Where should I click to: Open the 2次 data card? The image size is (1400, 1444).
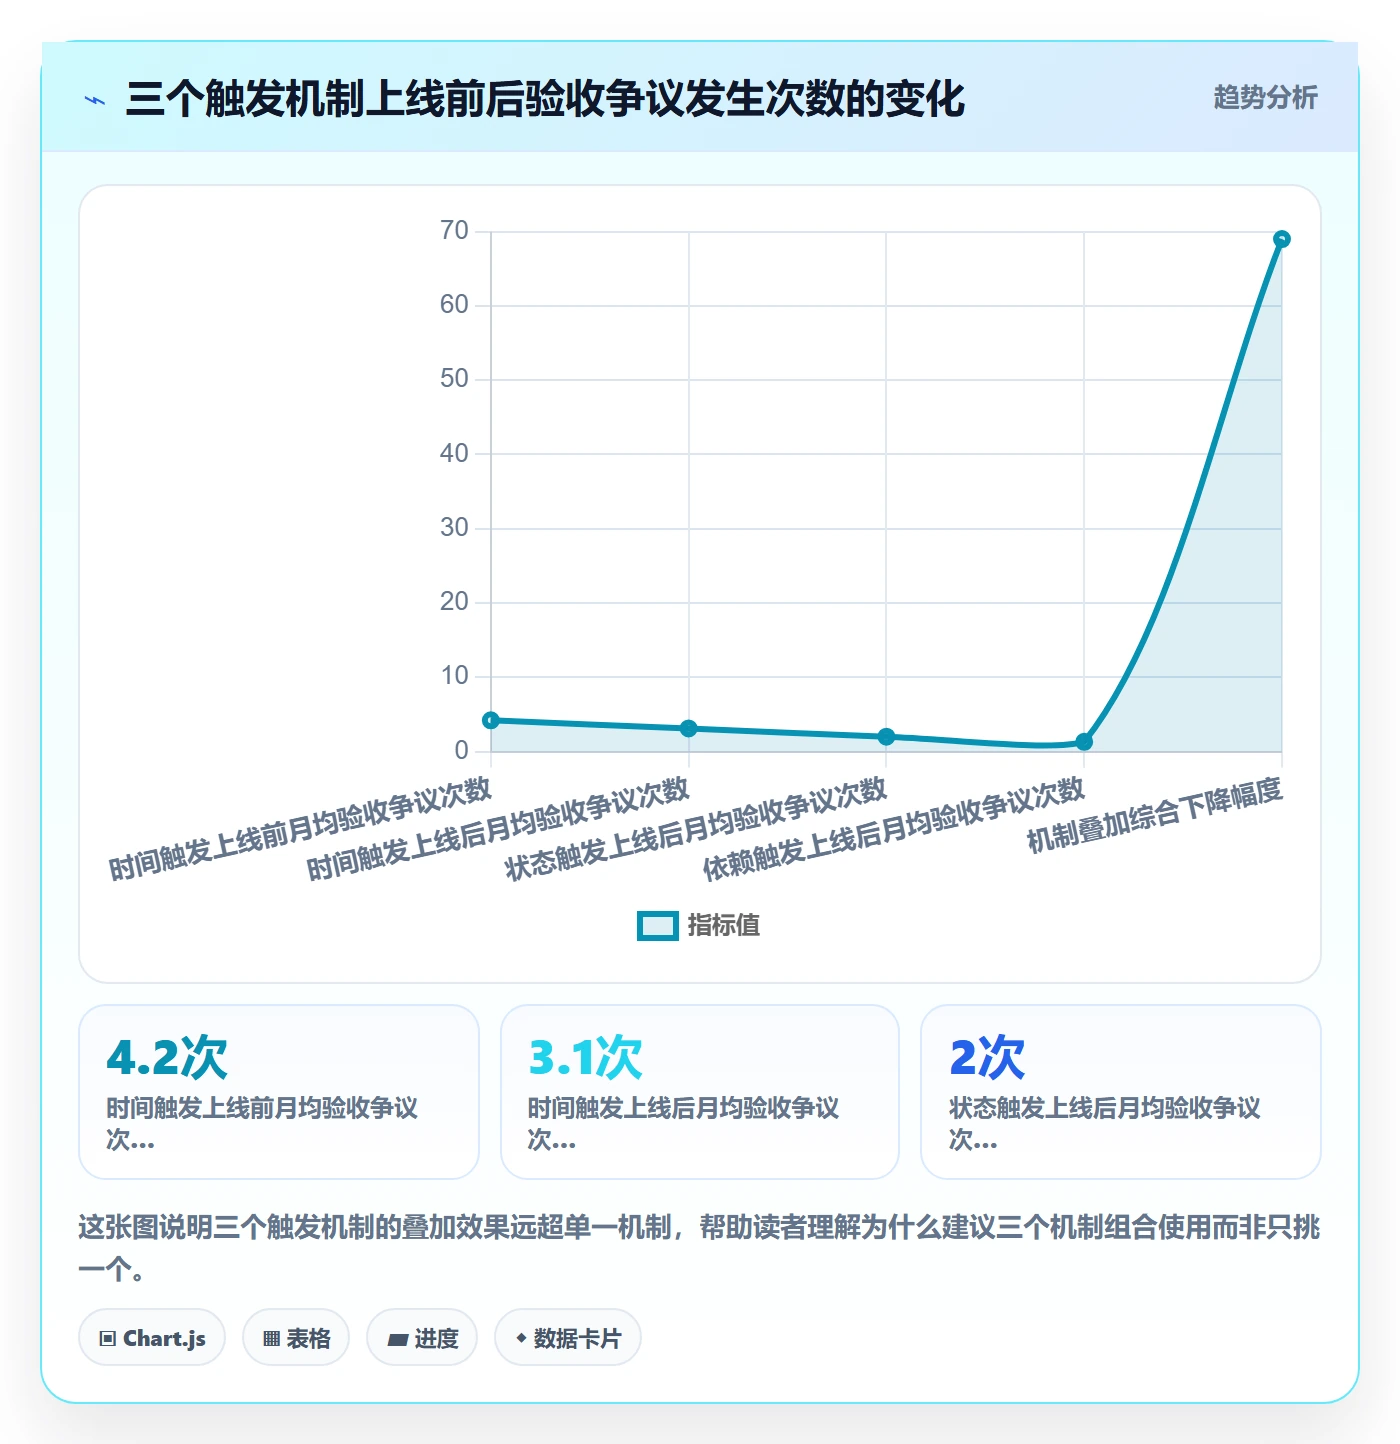pos(1121,1092)
